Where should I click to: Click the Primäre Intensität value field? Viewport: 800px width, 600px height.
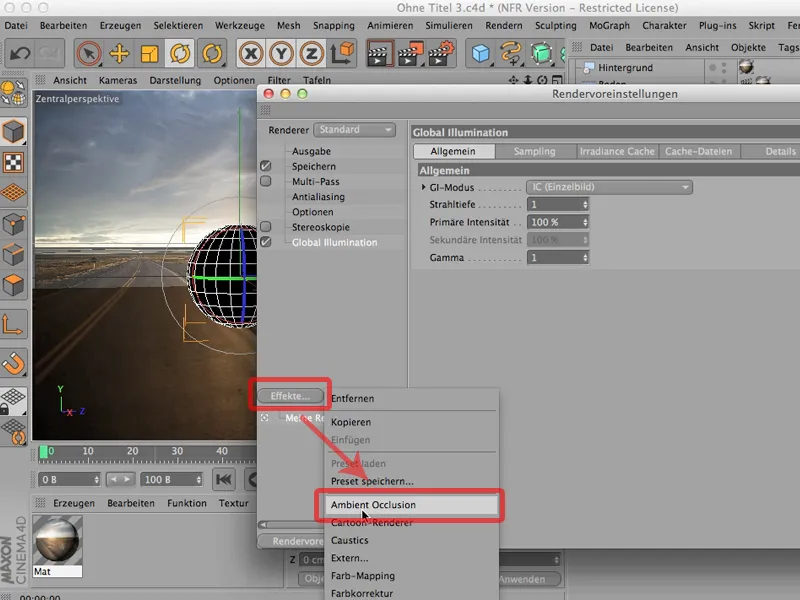(554, 222)
